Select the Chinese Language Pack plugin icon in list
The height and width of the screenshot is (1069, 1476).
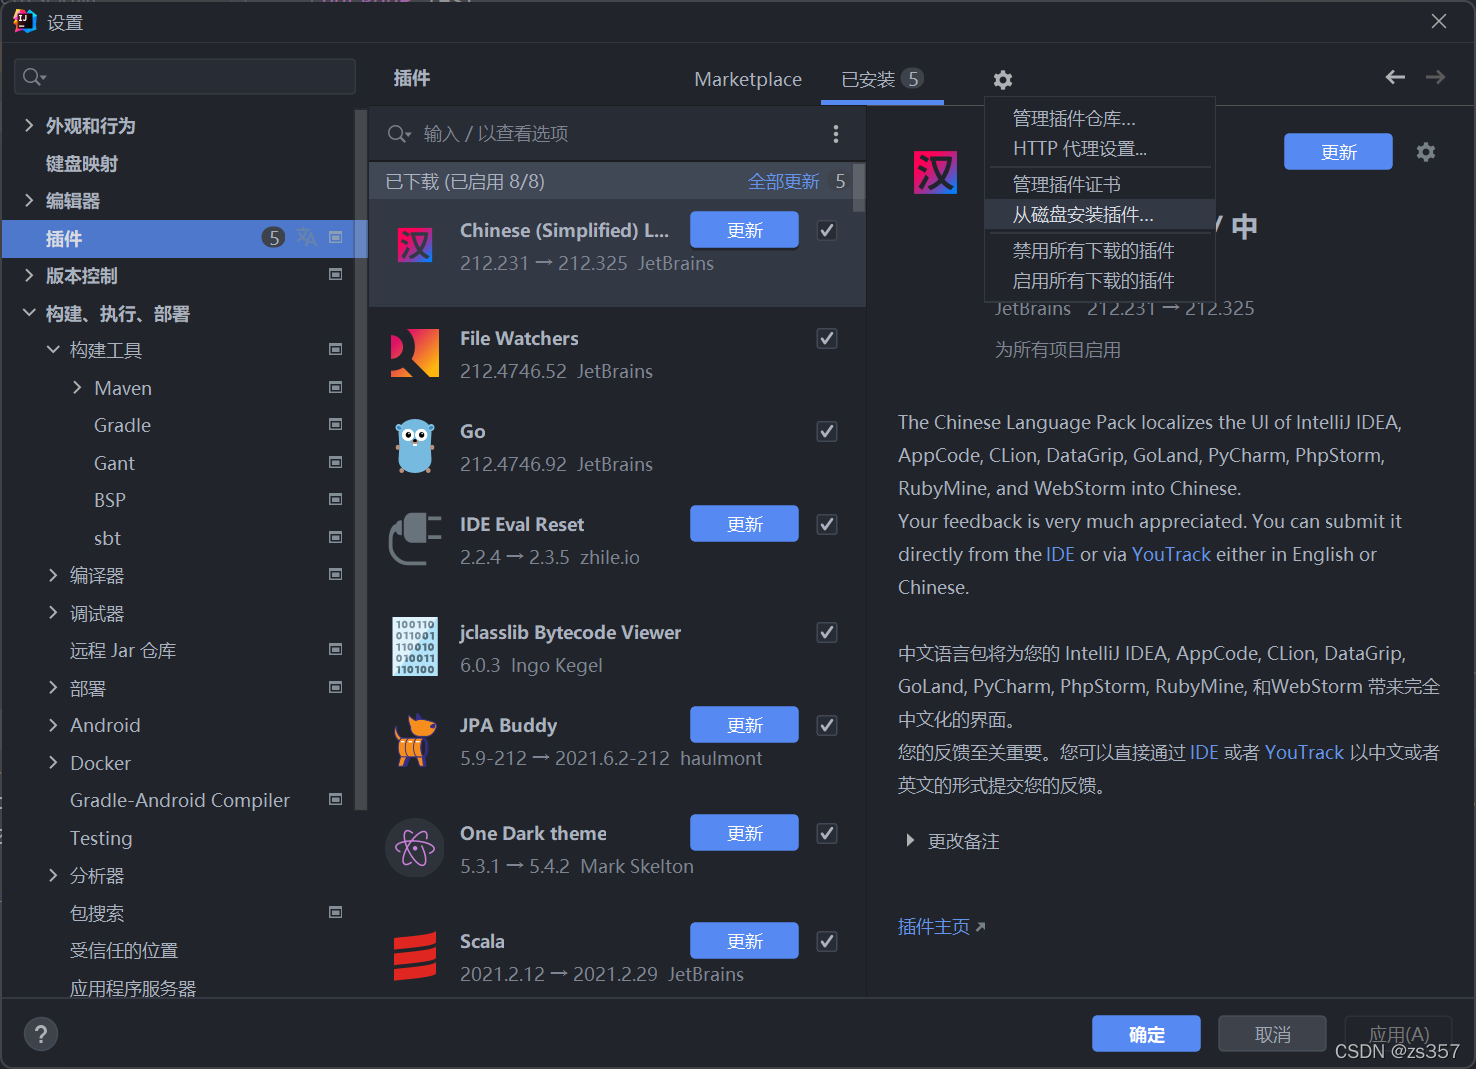click(415, 245)
